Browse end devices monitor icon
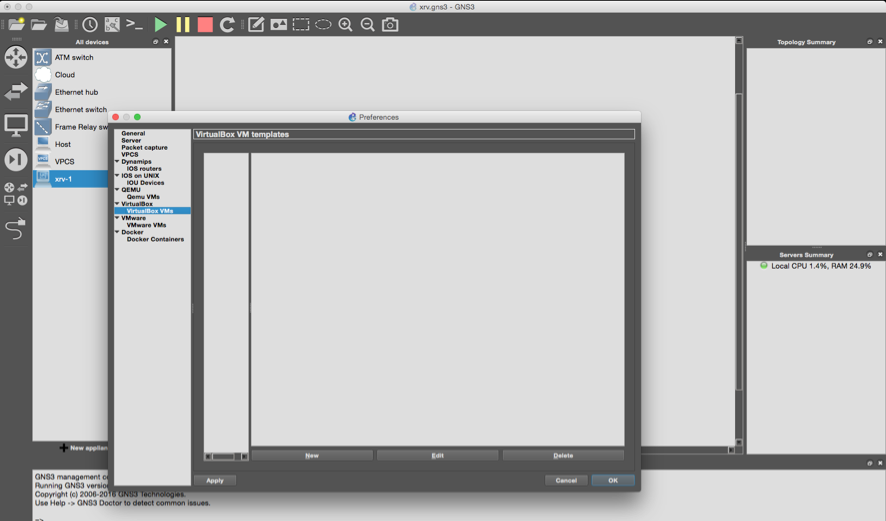Viewport: 886px width, 521px height. 16,125
